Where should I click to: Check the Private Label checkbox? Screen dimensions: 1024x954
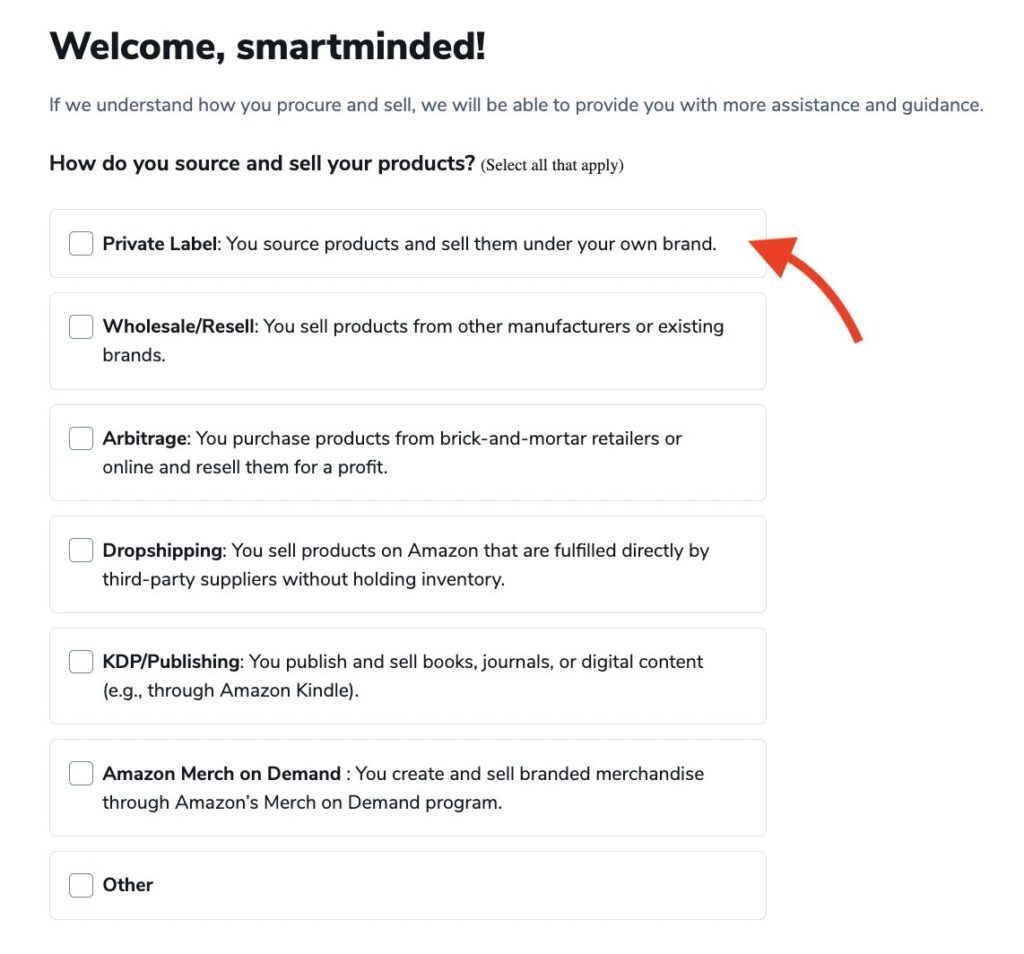[x=81, y=243]
